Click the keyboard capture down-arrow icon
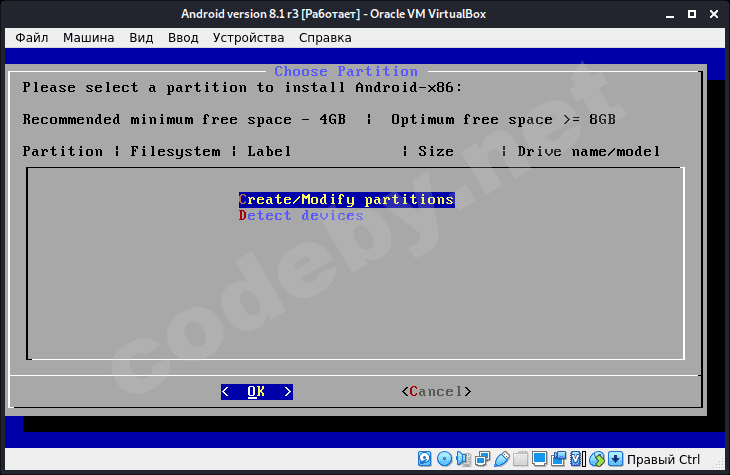The image size is (730, 475). 615,459
